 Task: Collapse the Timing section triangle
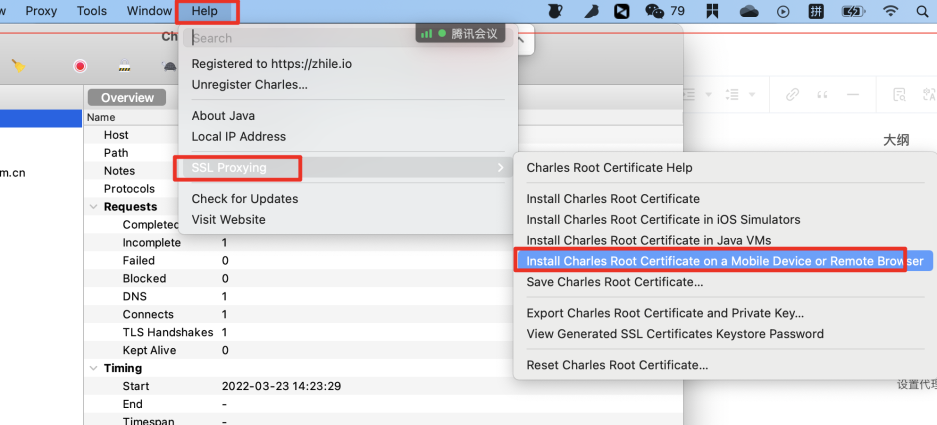pos(93,368)
